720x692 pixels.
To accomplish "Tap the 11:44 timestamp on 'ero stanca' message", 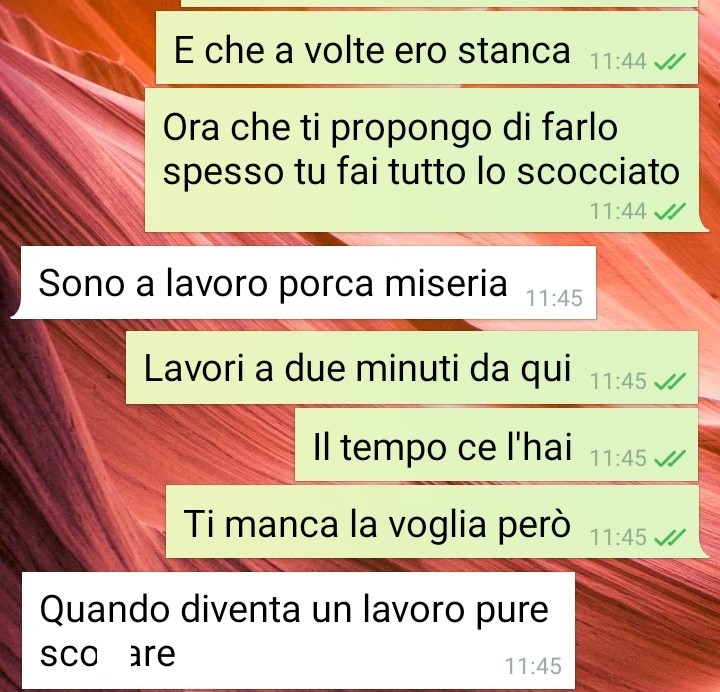I will pyautogui.click(x=618, y=62).
